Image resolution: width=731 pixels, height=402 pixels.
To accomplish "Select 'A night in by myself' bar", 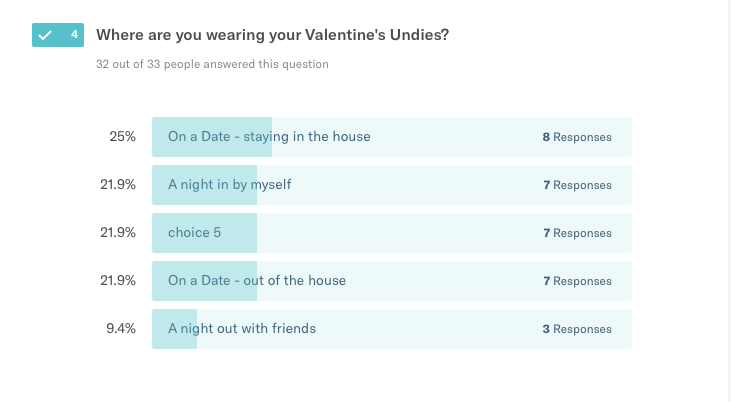I will tap(392, 185).
